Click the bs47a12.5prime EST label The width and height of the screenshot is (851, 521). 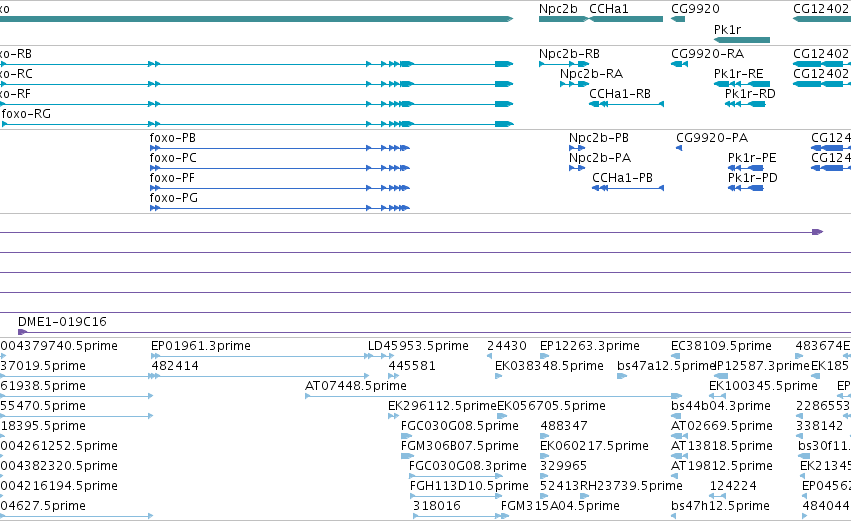(x=665, y=366)
